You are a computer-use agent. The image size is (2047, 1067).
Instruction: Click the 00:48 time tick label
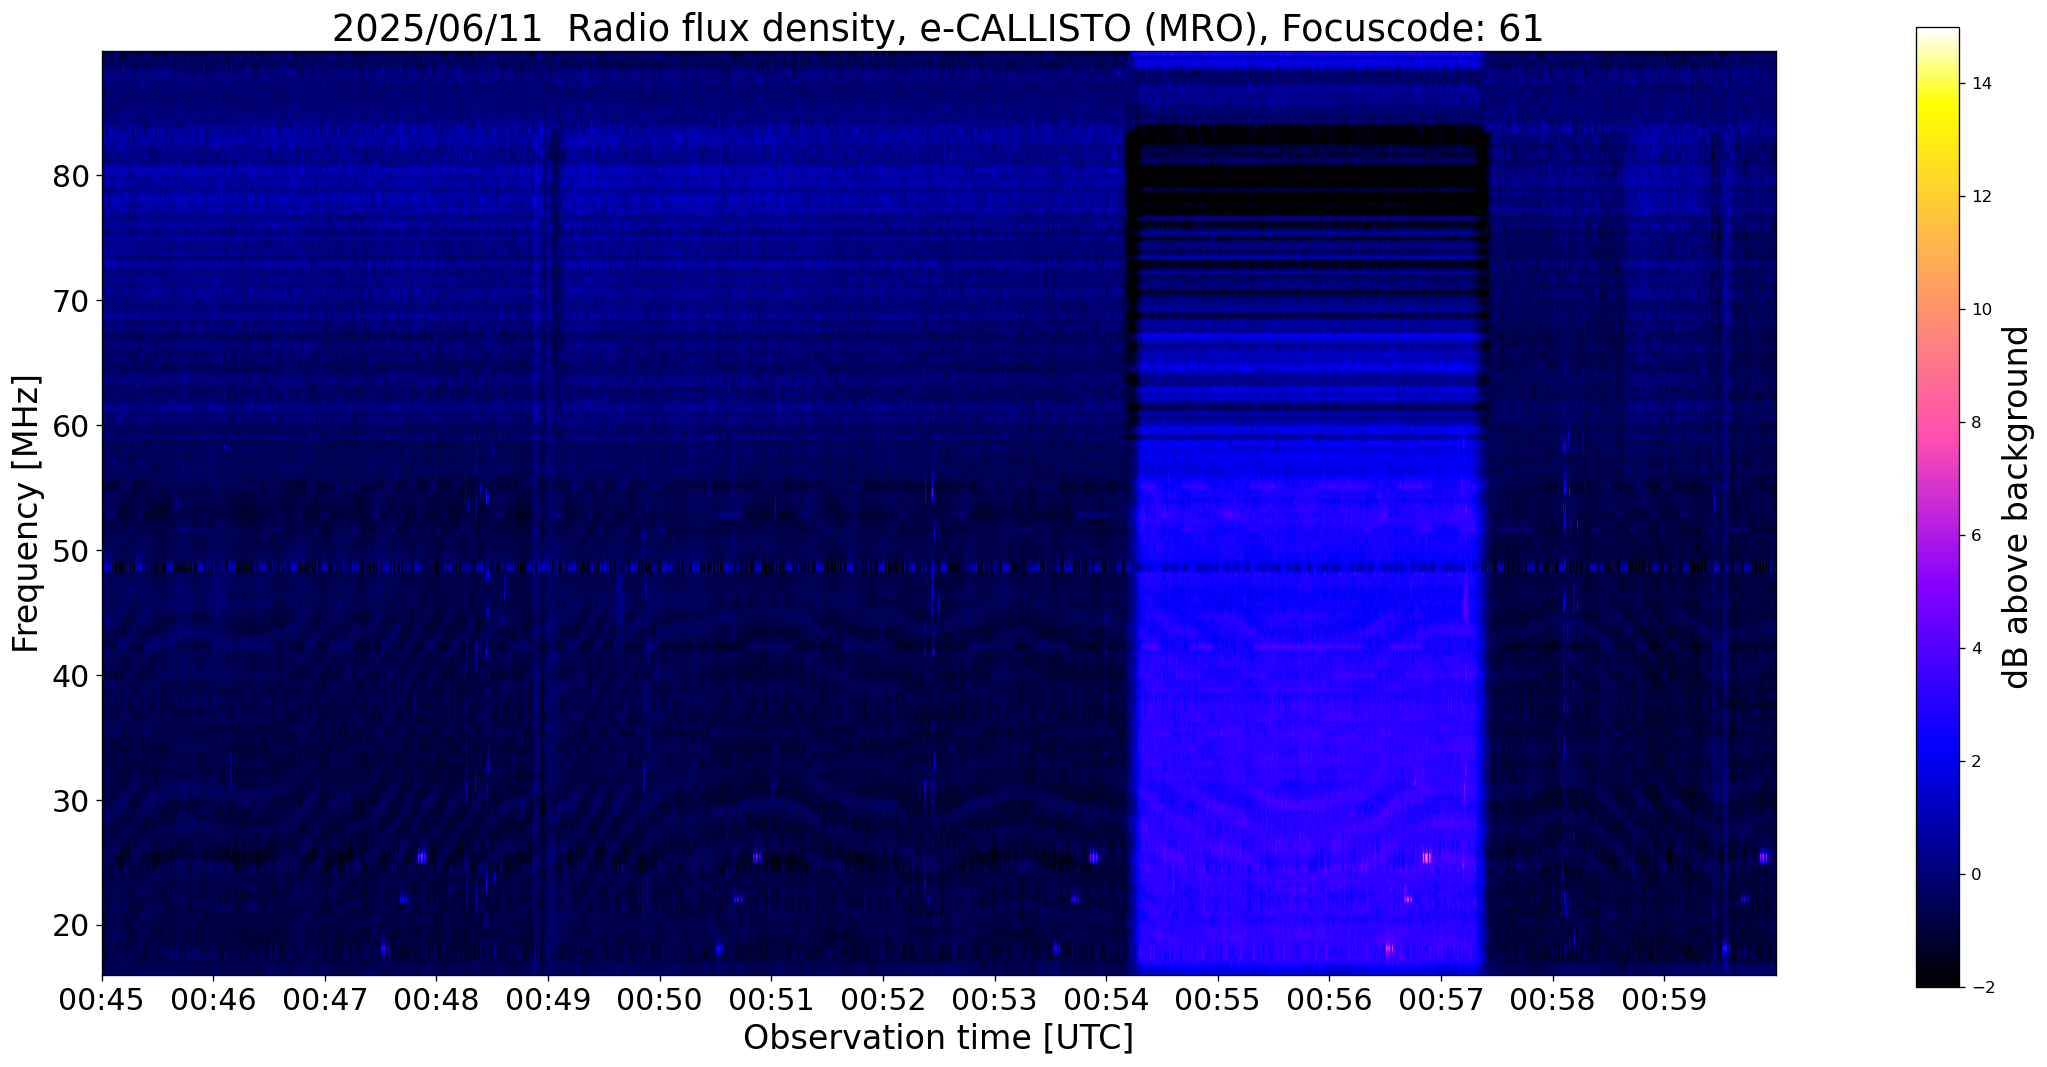click(x=437, y=1000)
